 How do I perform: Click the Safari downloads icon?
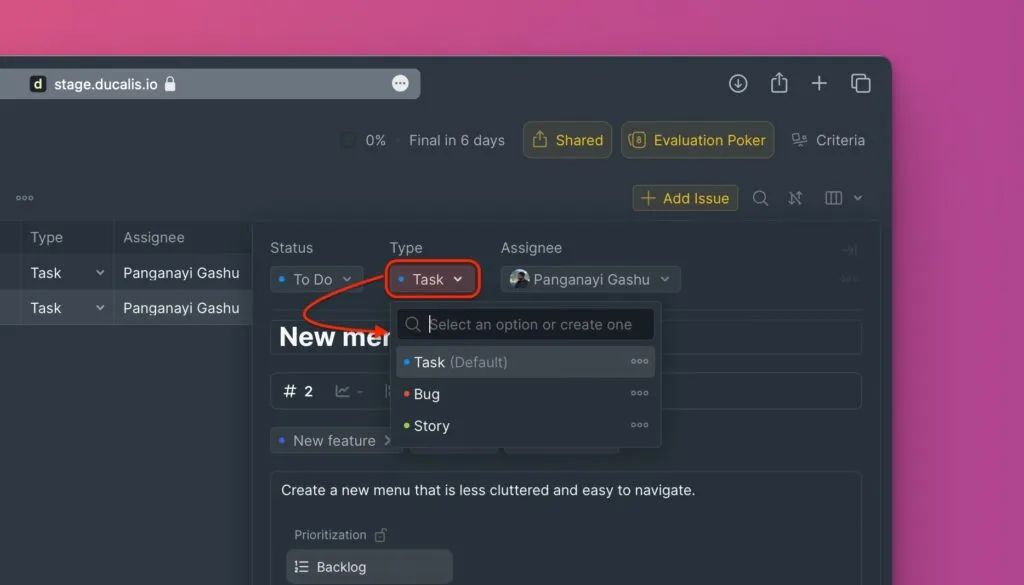click(x=738, y=84)
